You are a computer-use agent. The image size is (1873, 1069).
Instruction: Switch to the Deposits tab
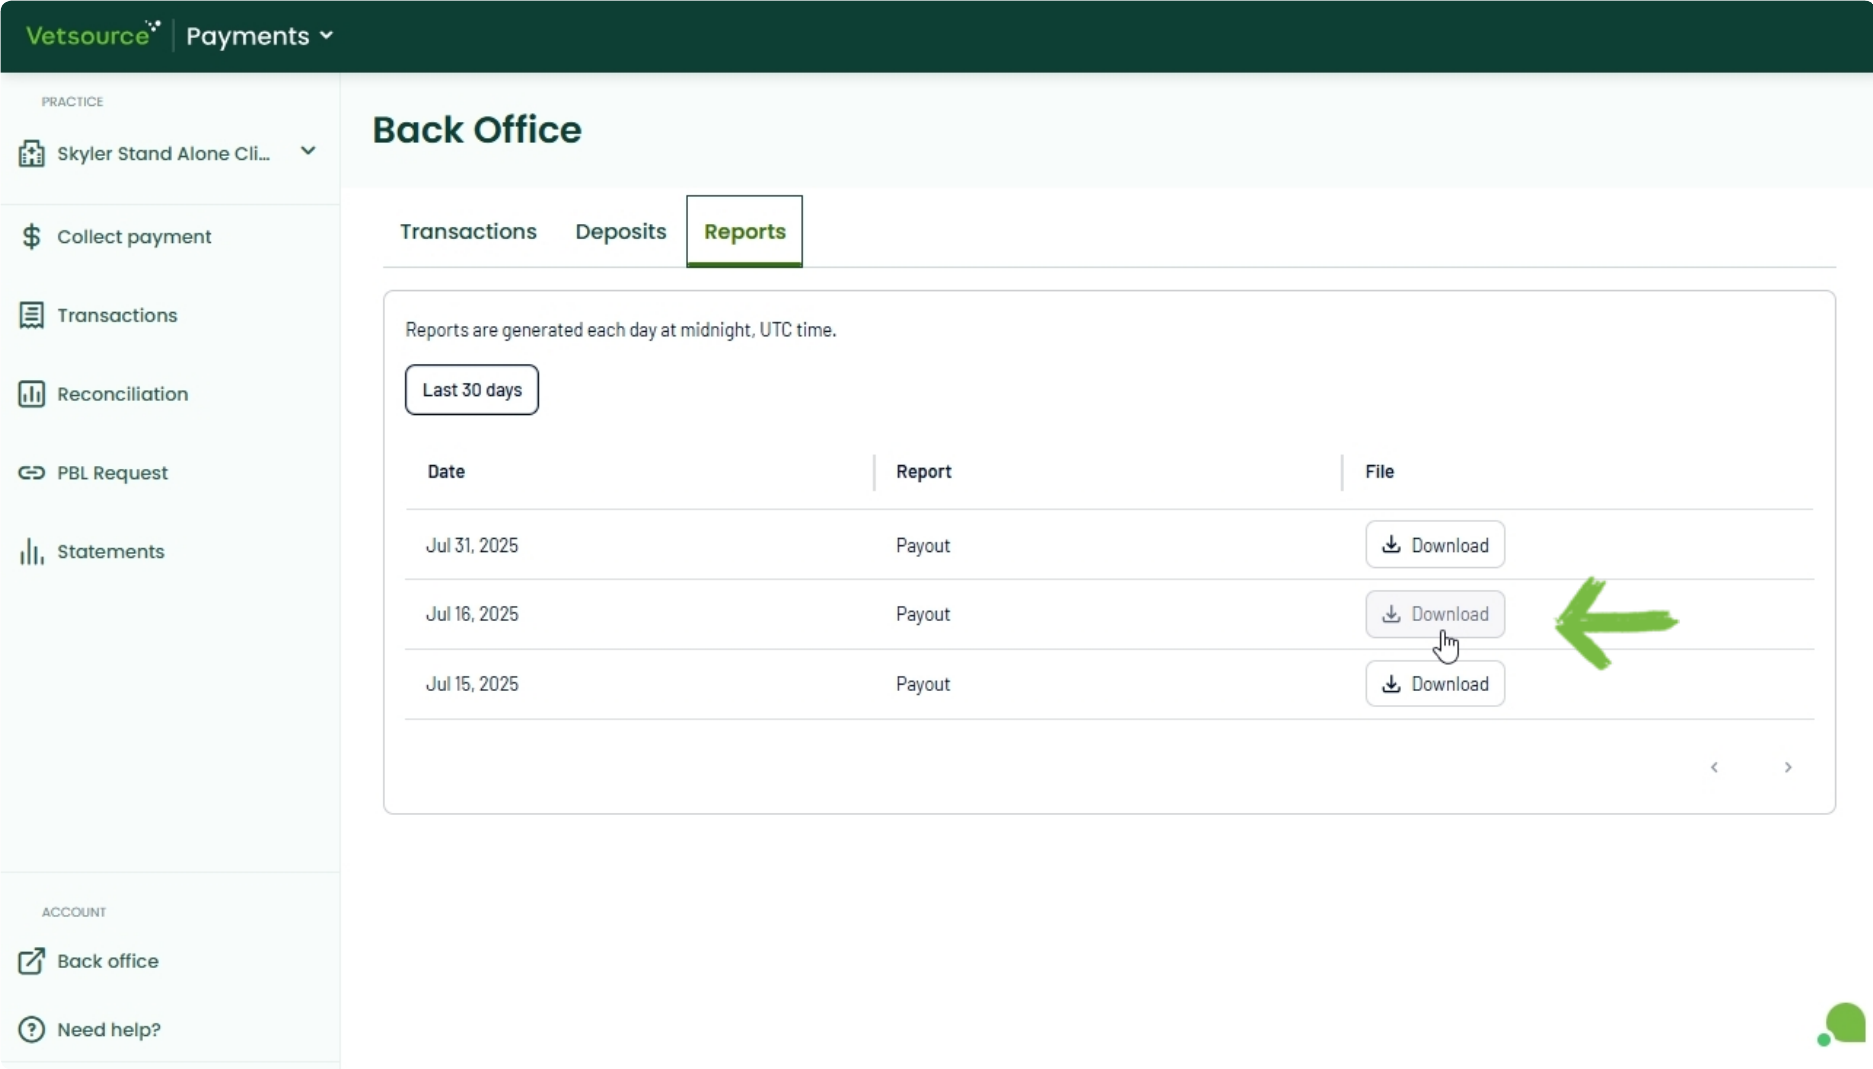(x=620, y=232)
